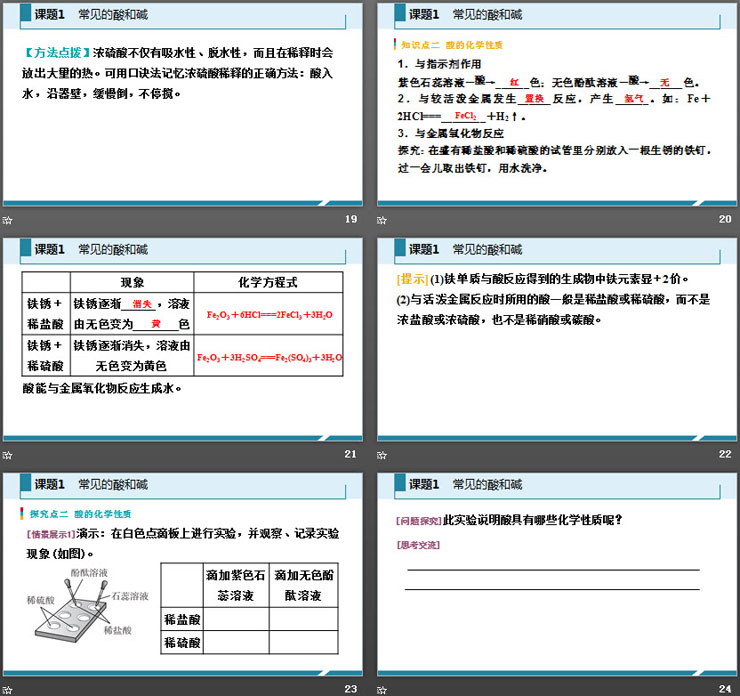Click slide number 23 label
This screenshot has width=740, height=696.
(350, 689)
